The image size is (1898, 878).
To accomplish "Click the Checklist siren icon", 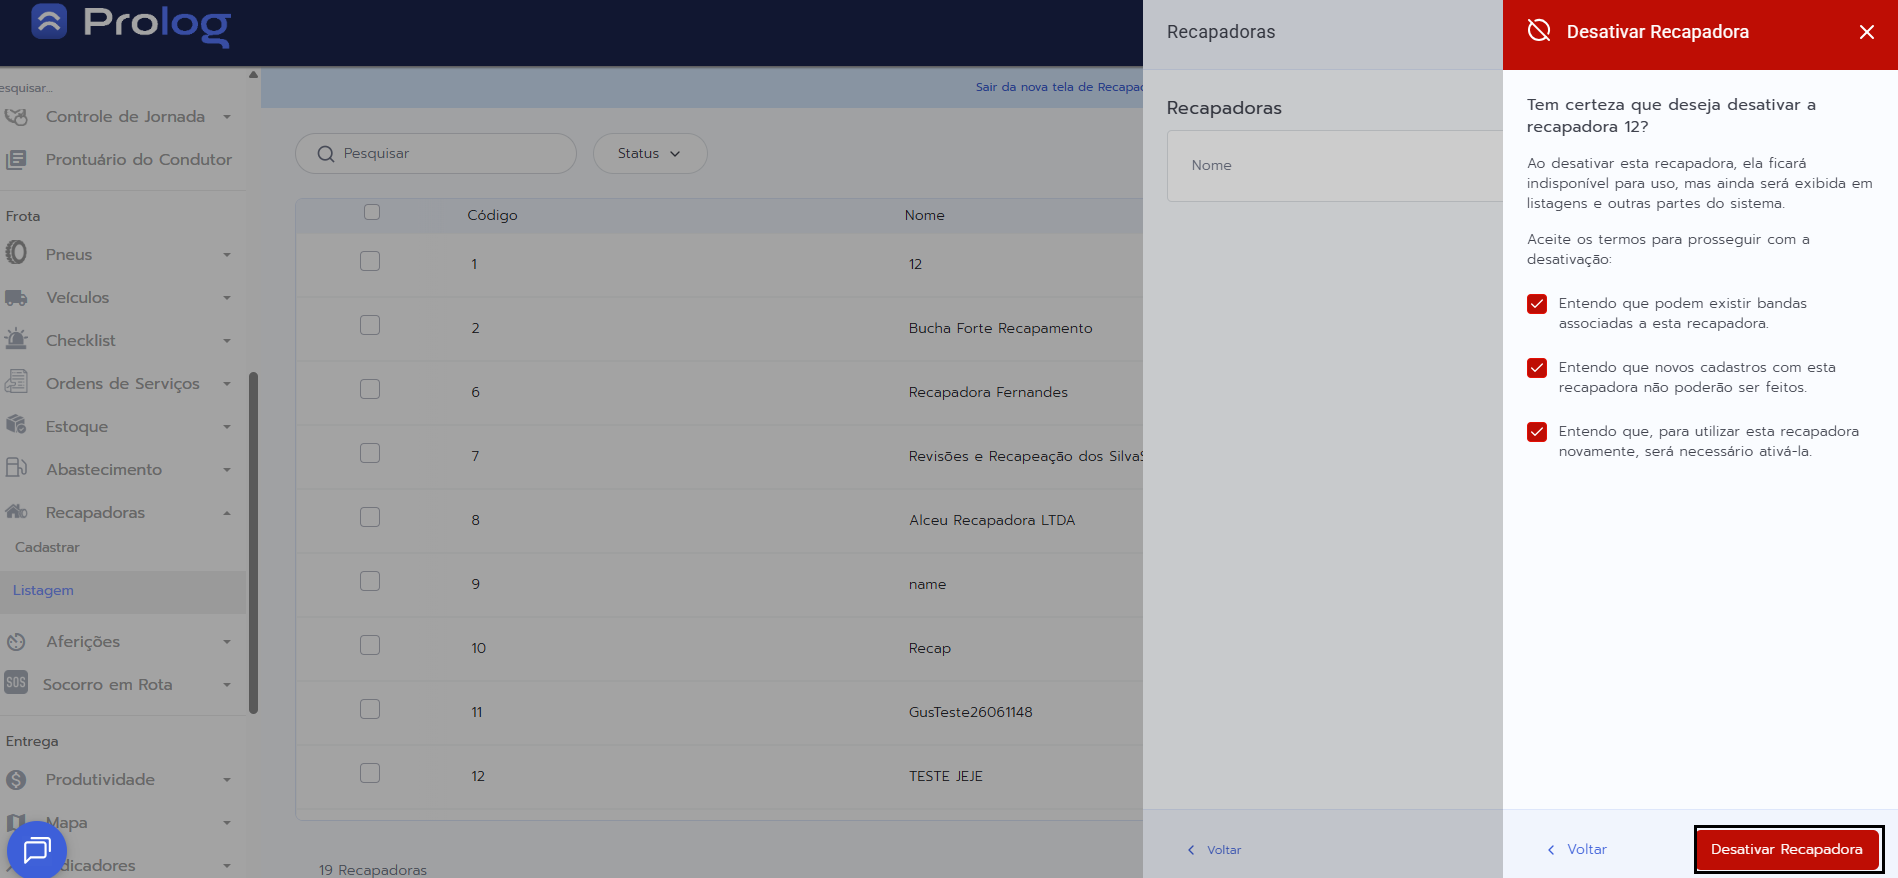I will pyautogui.click(x=16, y=340).
